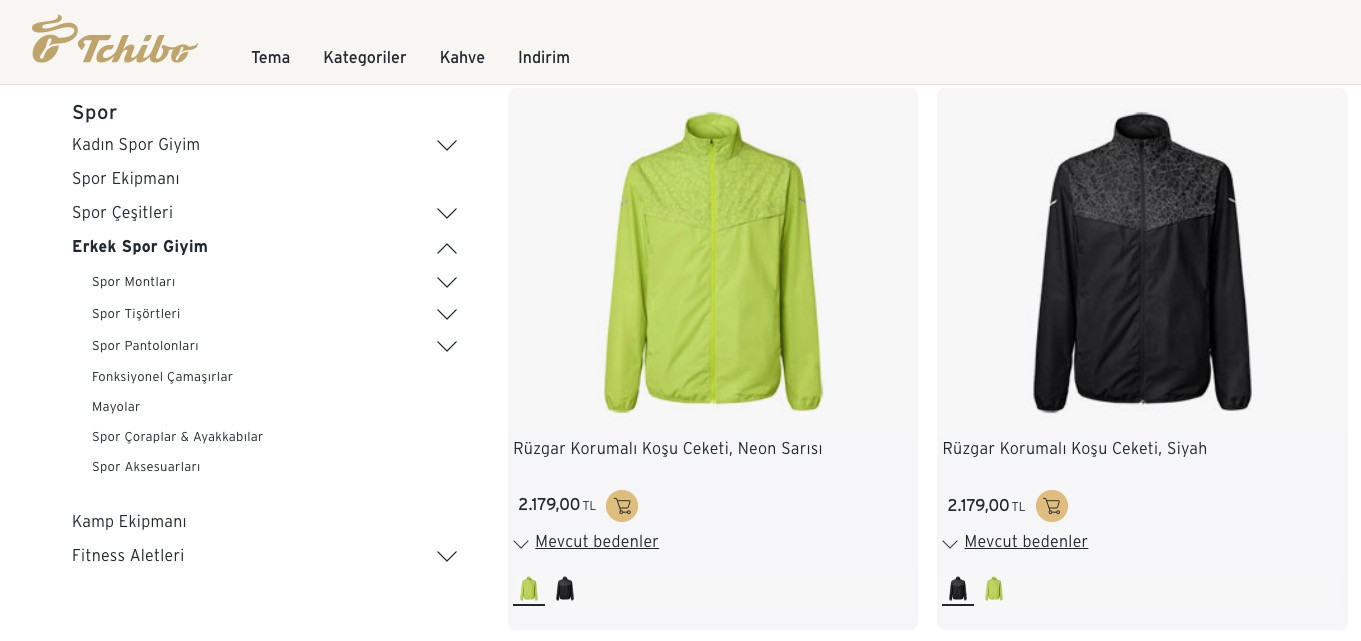The height and width of the screenshot is (641, 1361).
Task: Expand Kadın Spor Giyim category
Action: pos(447,146)
